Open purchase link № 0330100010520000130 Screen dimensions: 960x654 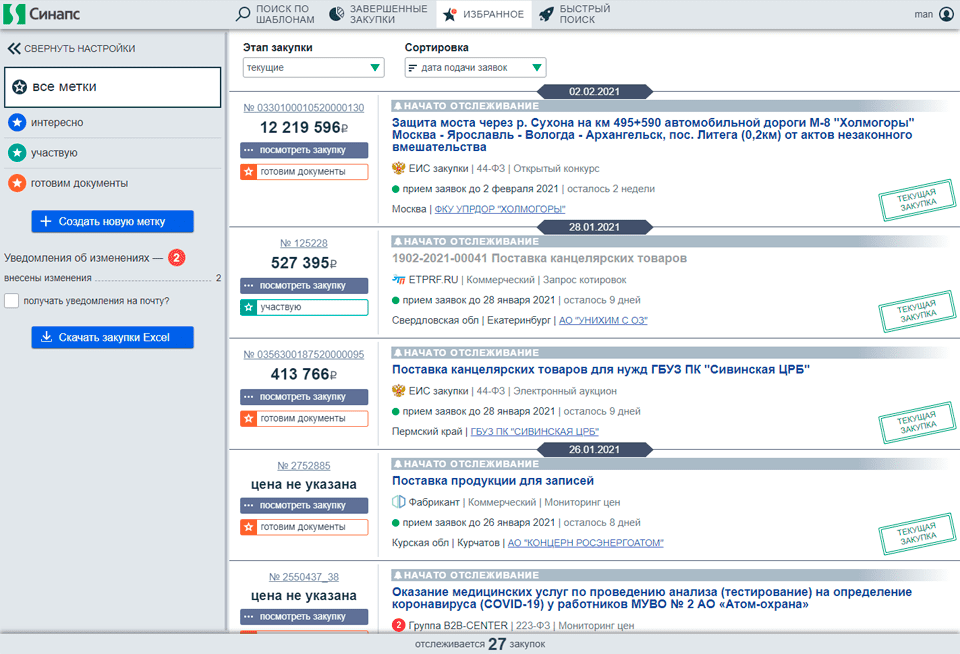click(x=304, y=108)
